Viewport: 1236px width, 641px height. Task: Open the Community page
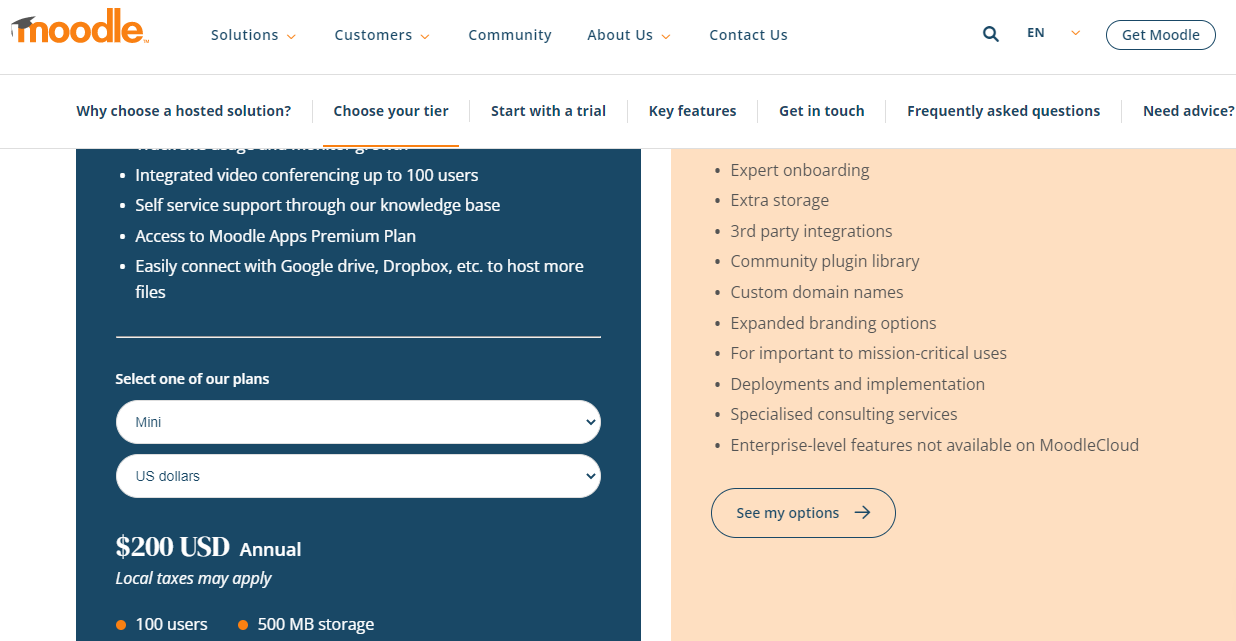click(x=510, y=35)
